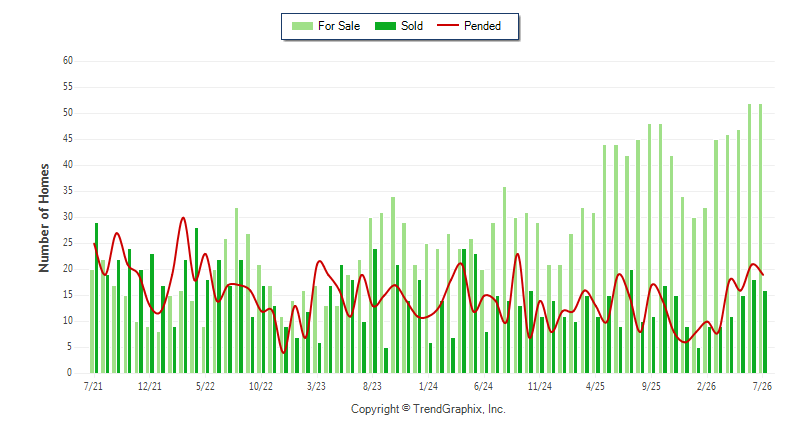
Task: Click the 6/24 x-axis date label
Action: pyautogui.click(x=483, y=386)
